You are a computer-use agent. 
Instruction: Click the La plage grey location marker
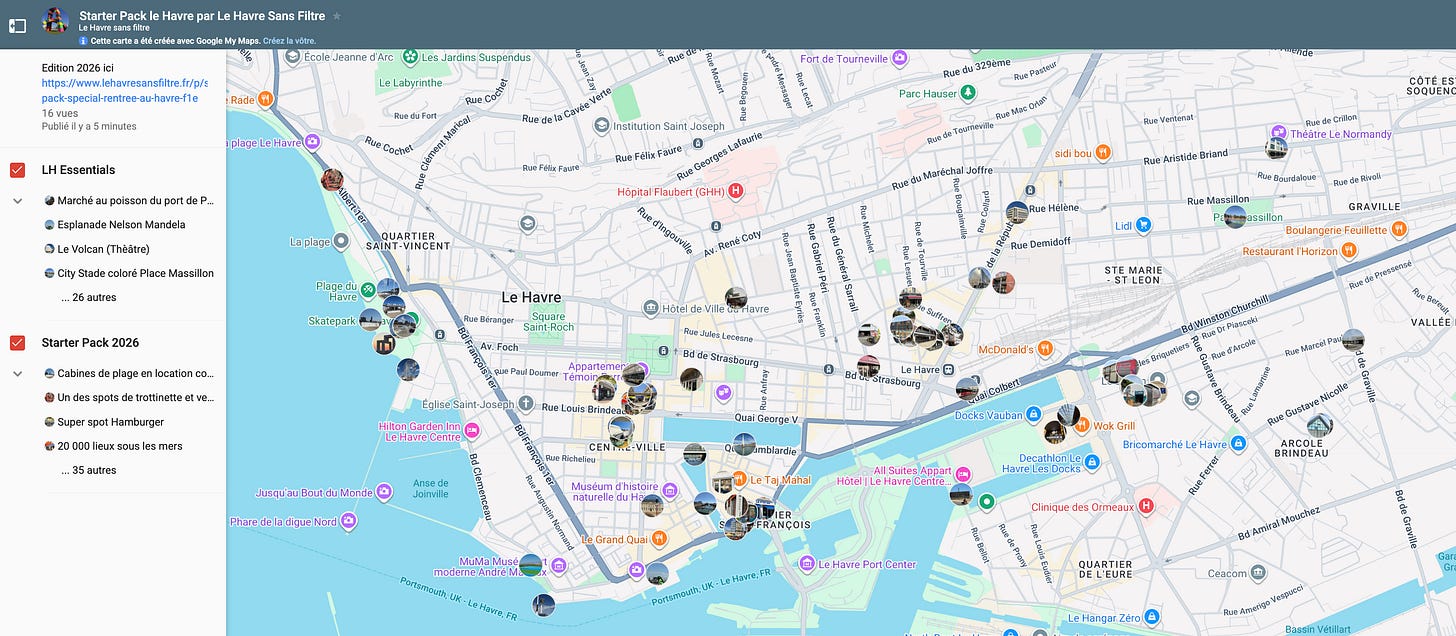[x=341, y=241]
